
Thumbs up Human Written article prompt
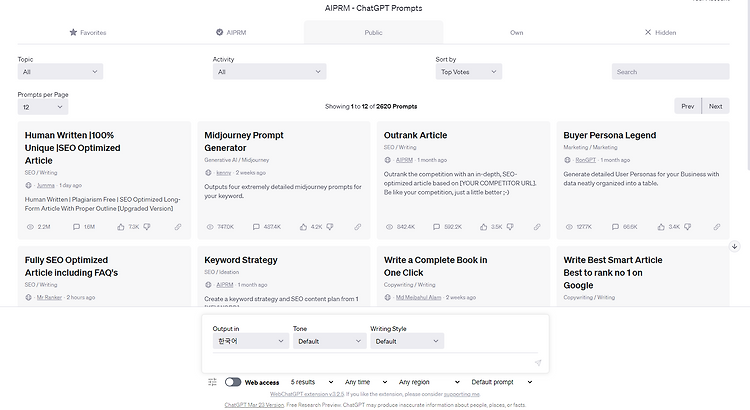[x=121, y=227]
